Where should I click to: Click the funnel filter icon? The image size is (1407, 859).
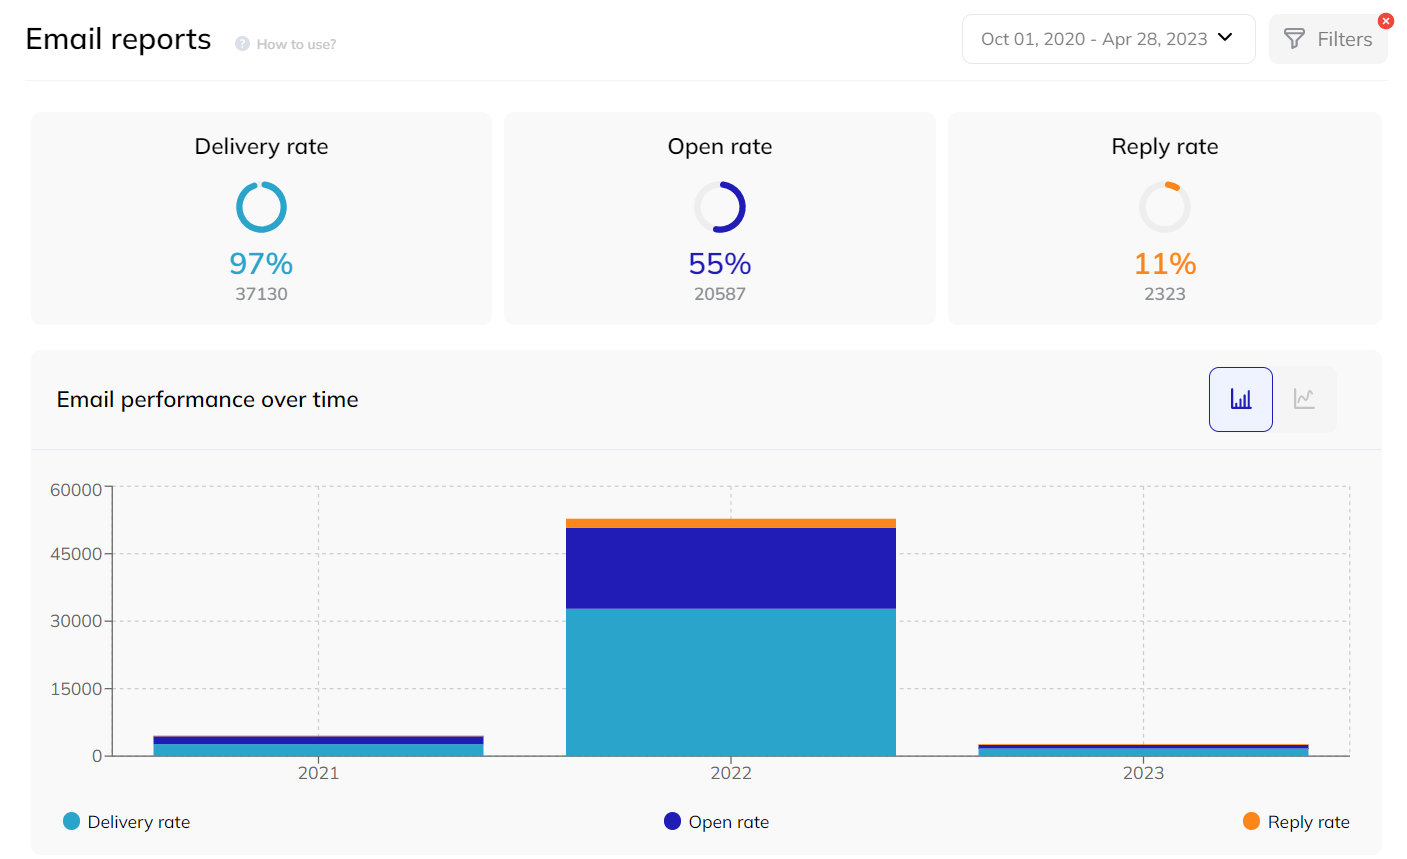[x=1294, y=39]
